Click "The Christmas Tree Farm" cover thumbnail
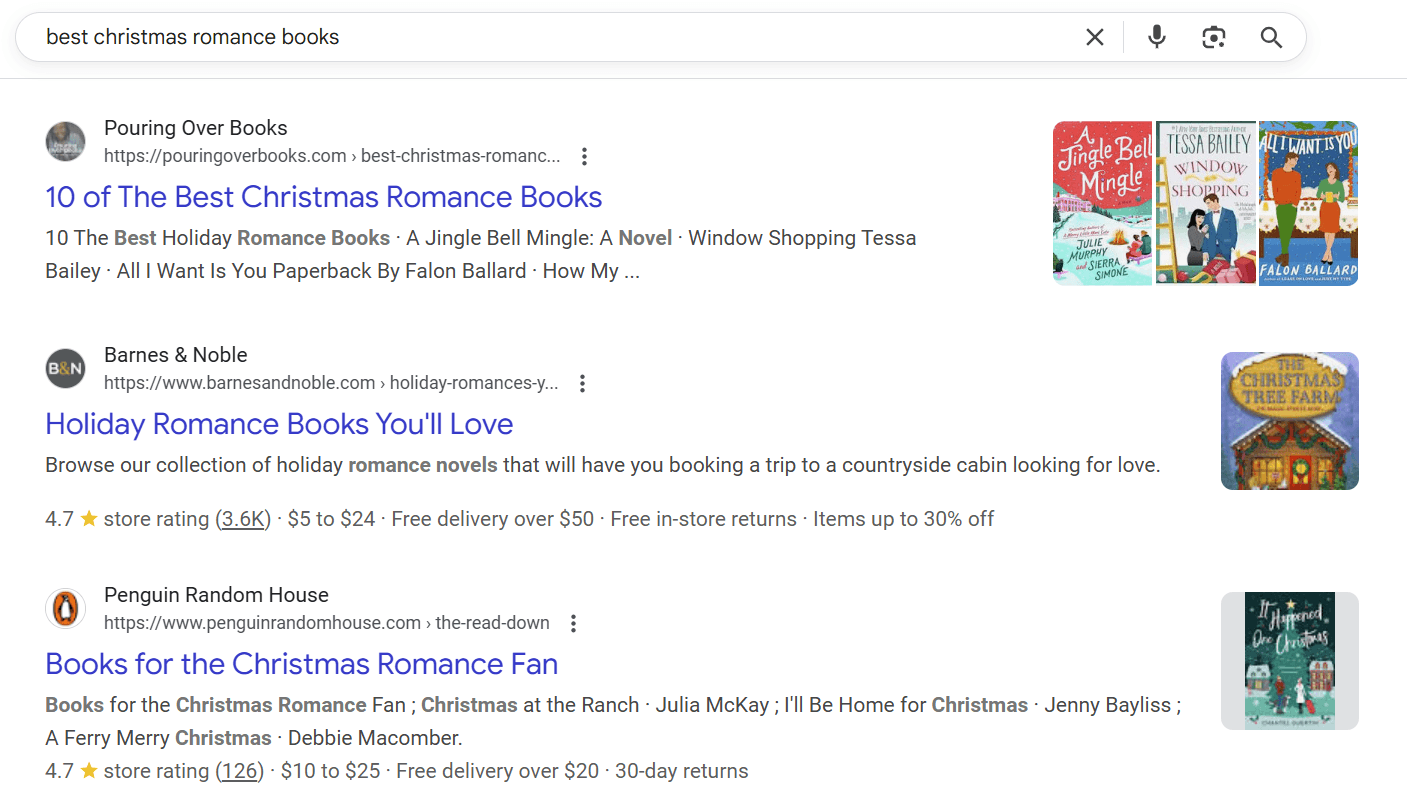This screenshot has height=800, width=1407. (1289, 420)
